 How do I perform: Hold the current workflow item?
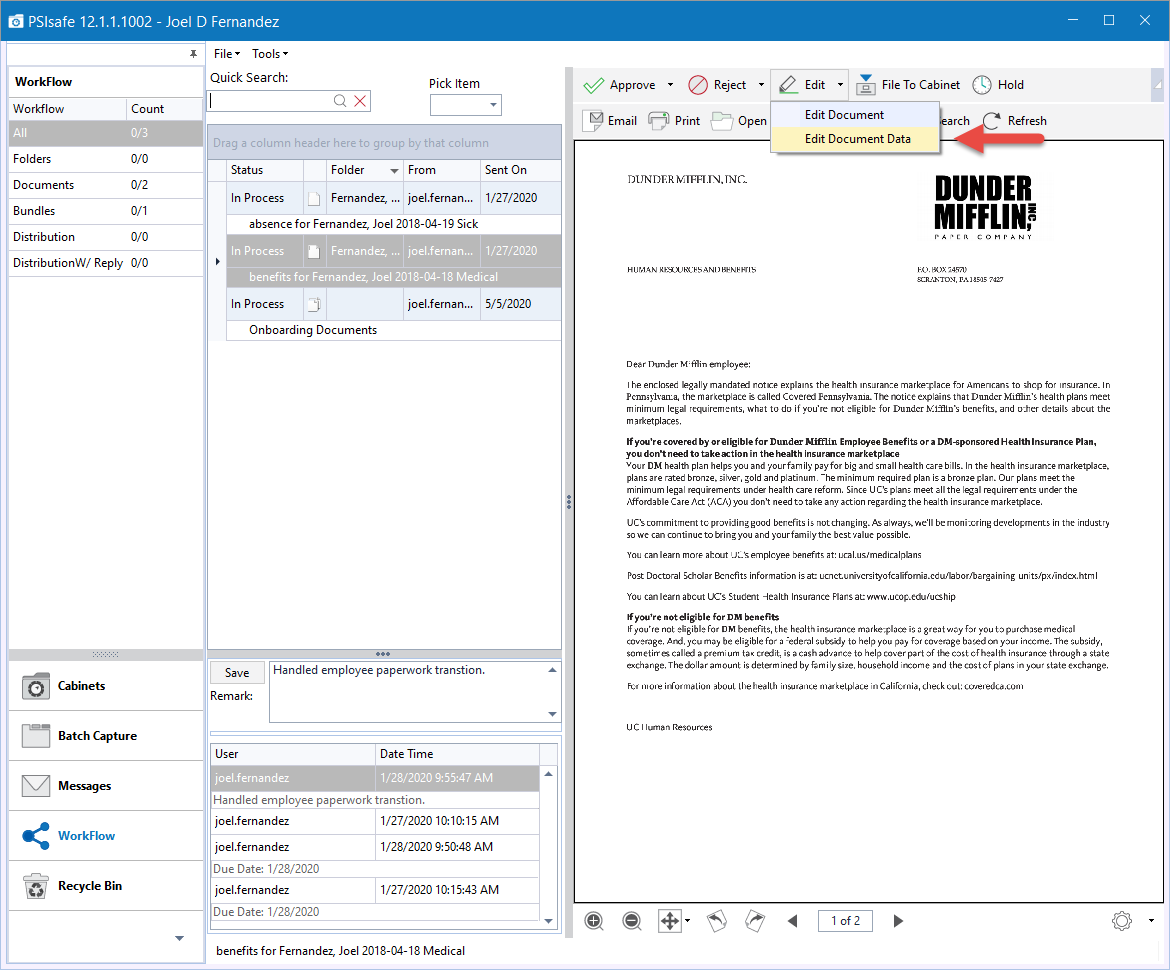pyautogui.click(x=998, y=85)
